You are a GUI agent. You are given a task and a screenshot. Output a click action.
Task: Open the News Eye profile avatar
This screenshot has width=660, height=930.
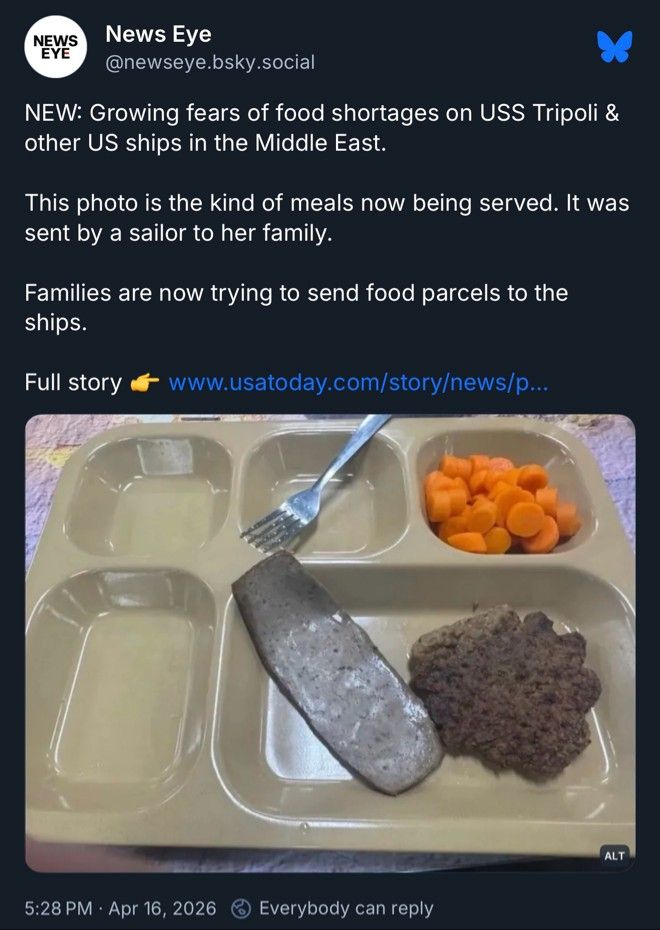pos(56,47)
